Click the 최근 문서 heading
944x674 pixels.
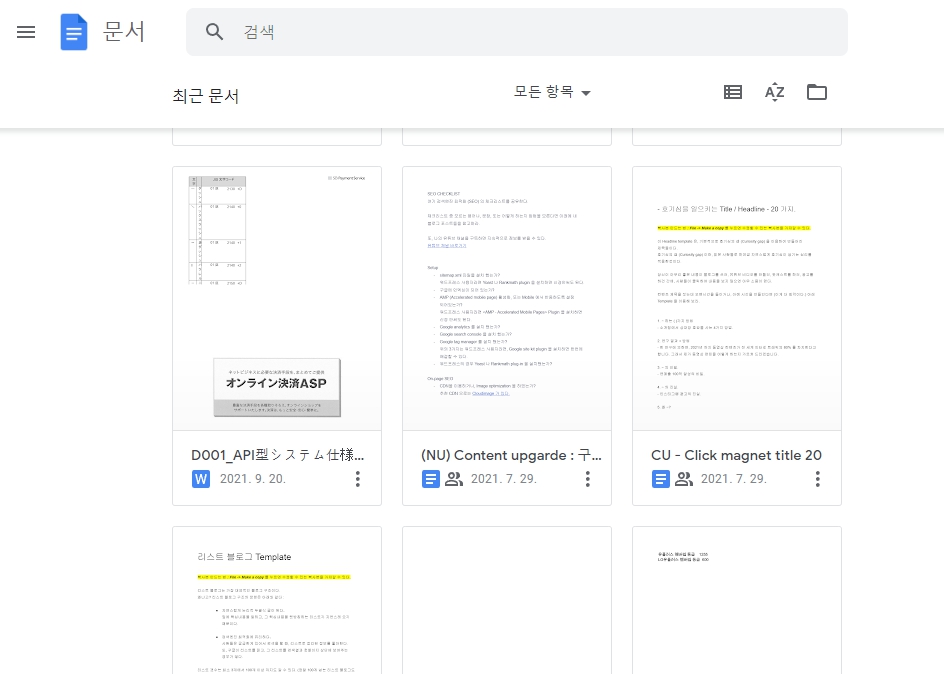tap(206, 94)
